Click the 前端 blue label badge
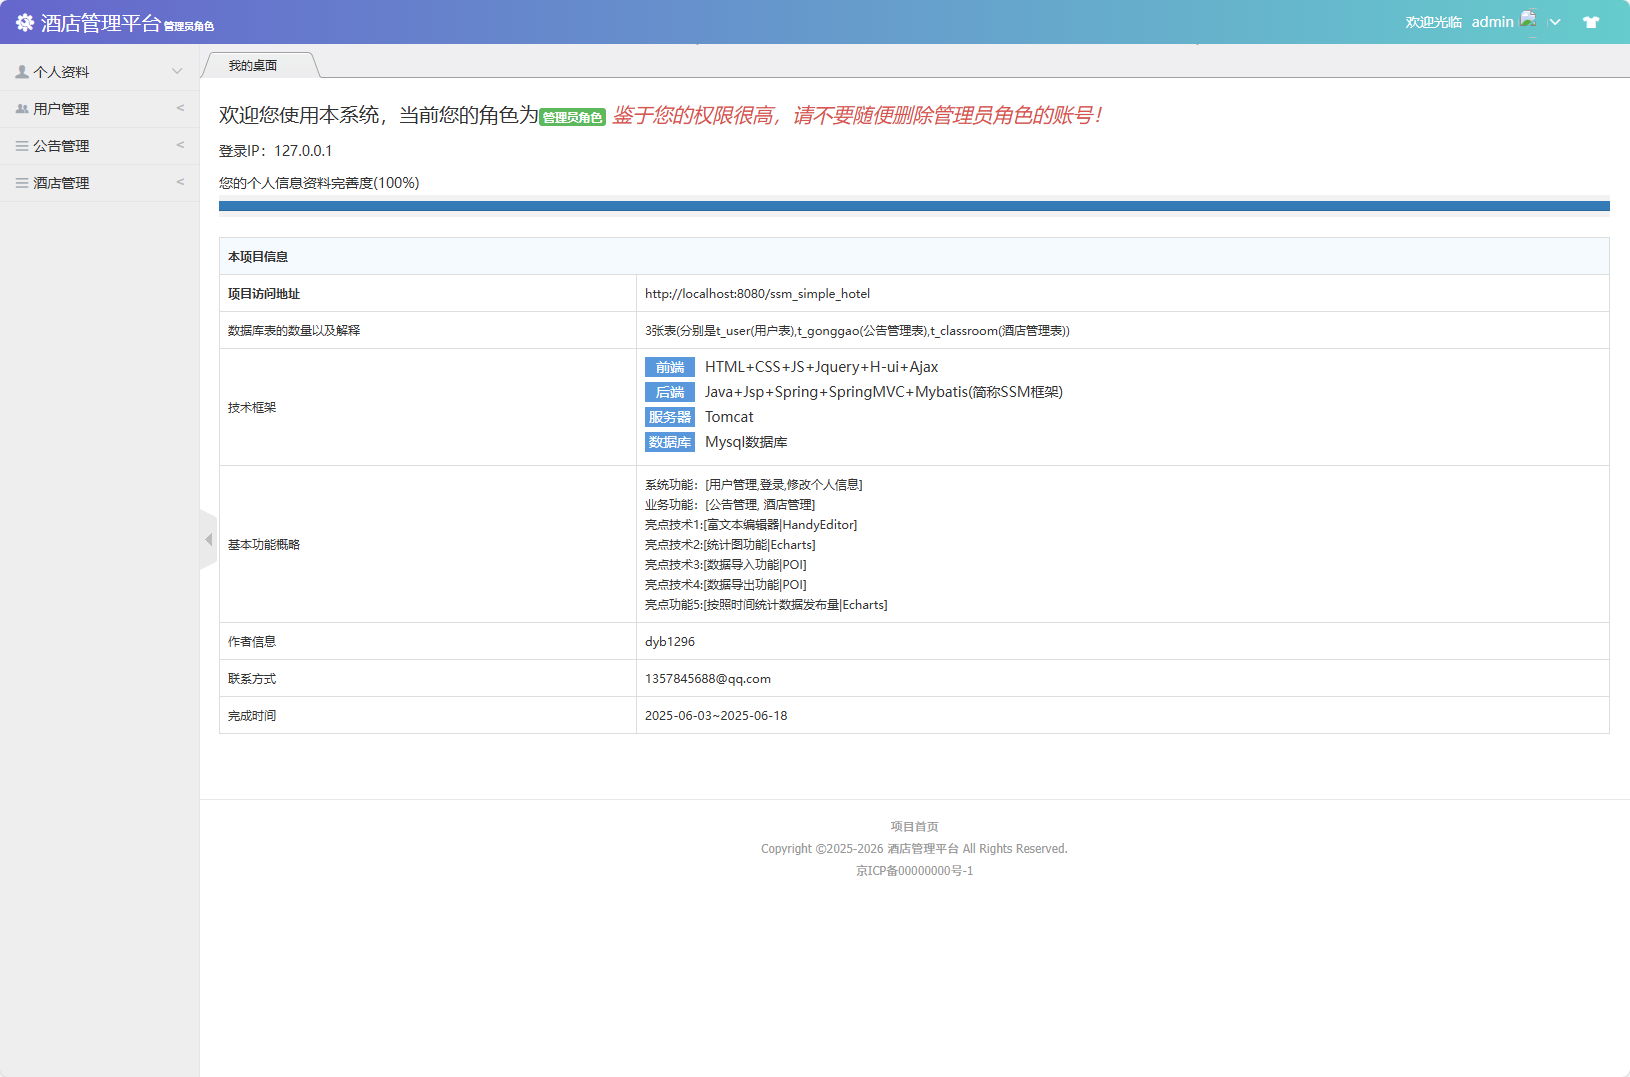This screenshot has height=1077, width=1630. pos(670,366)
